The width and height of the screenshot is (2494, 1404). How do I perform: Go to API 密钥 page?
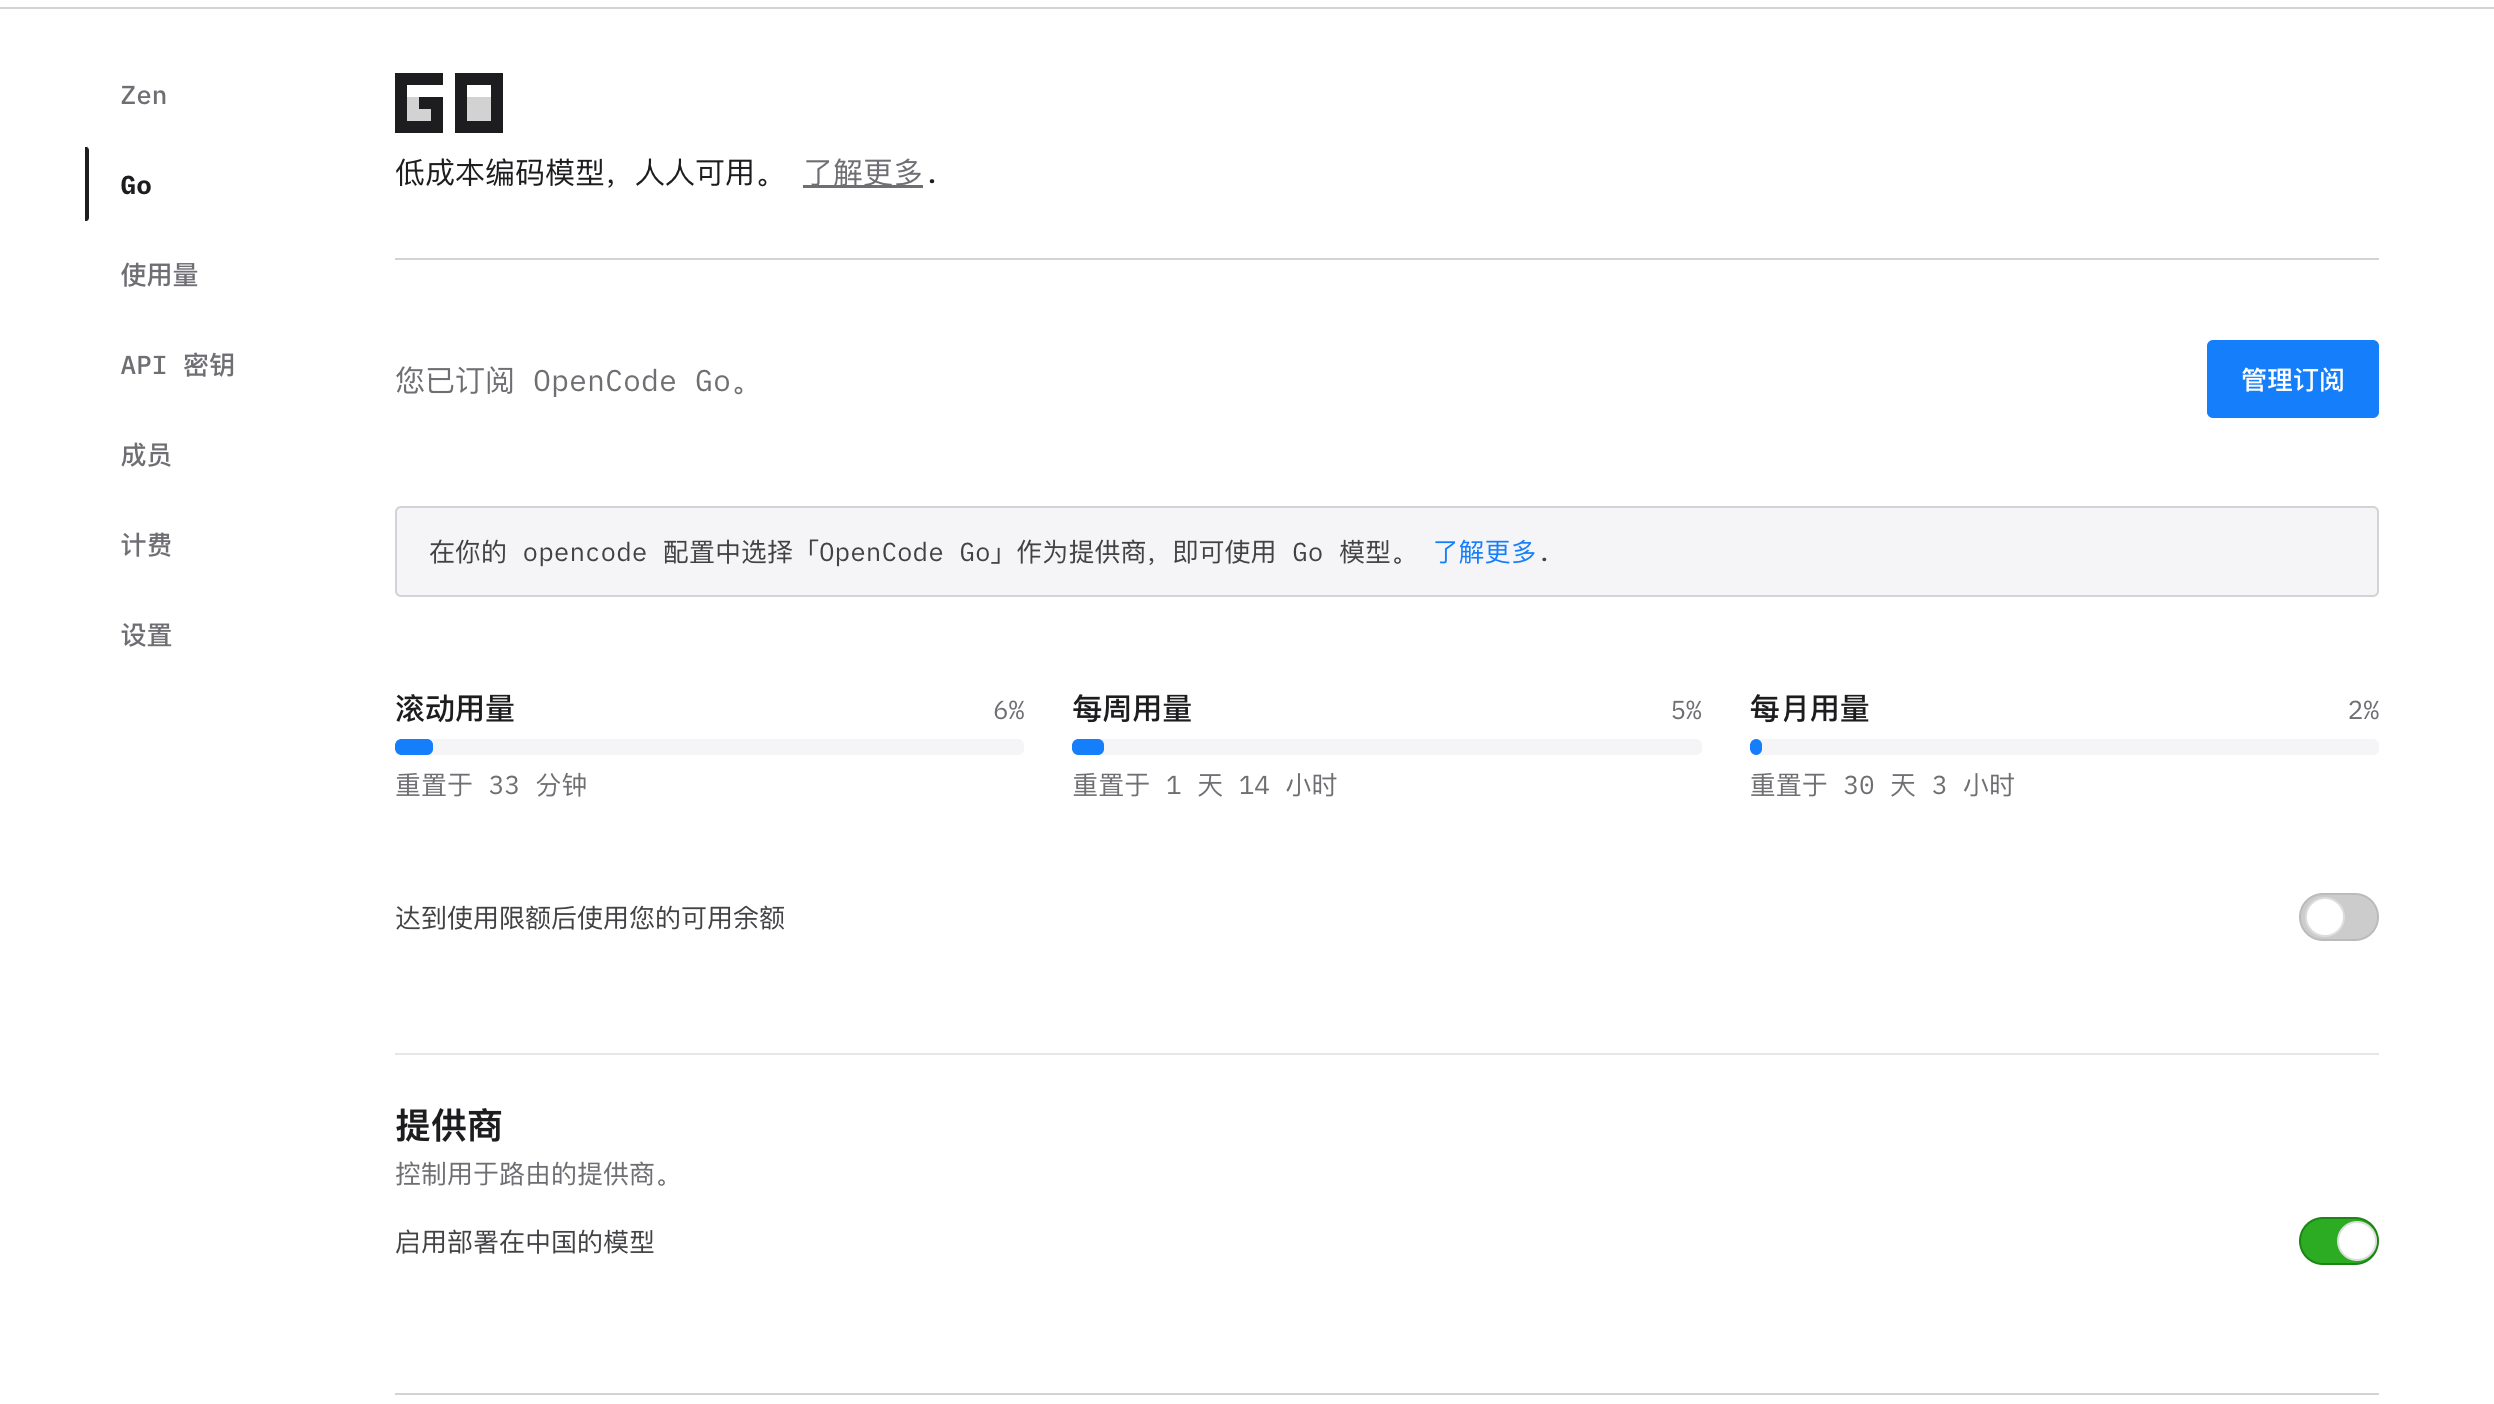(x=178, y=365)
